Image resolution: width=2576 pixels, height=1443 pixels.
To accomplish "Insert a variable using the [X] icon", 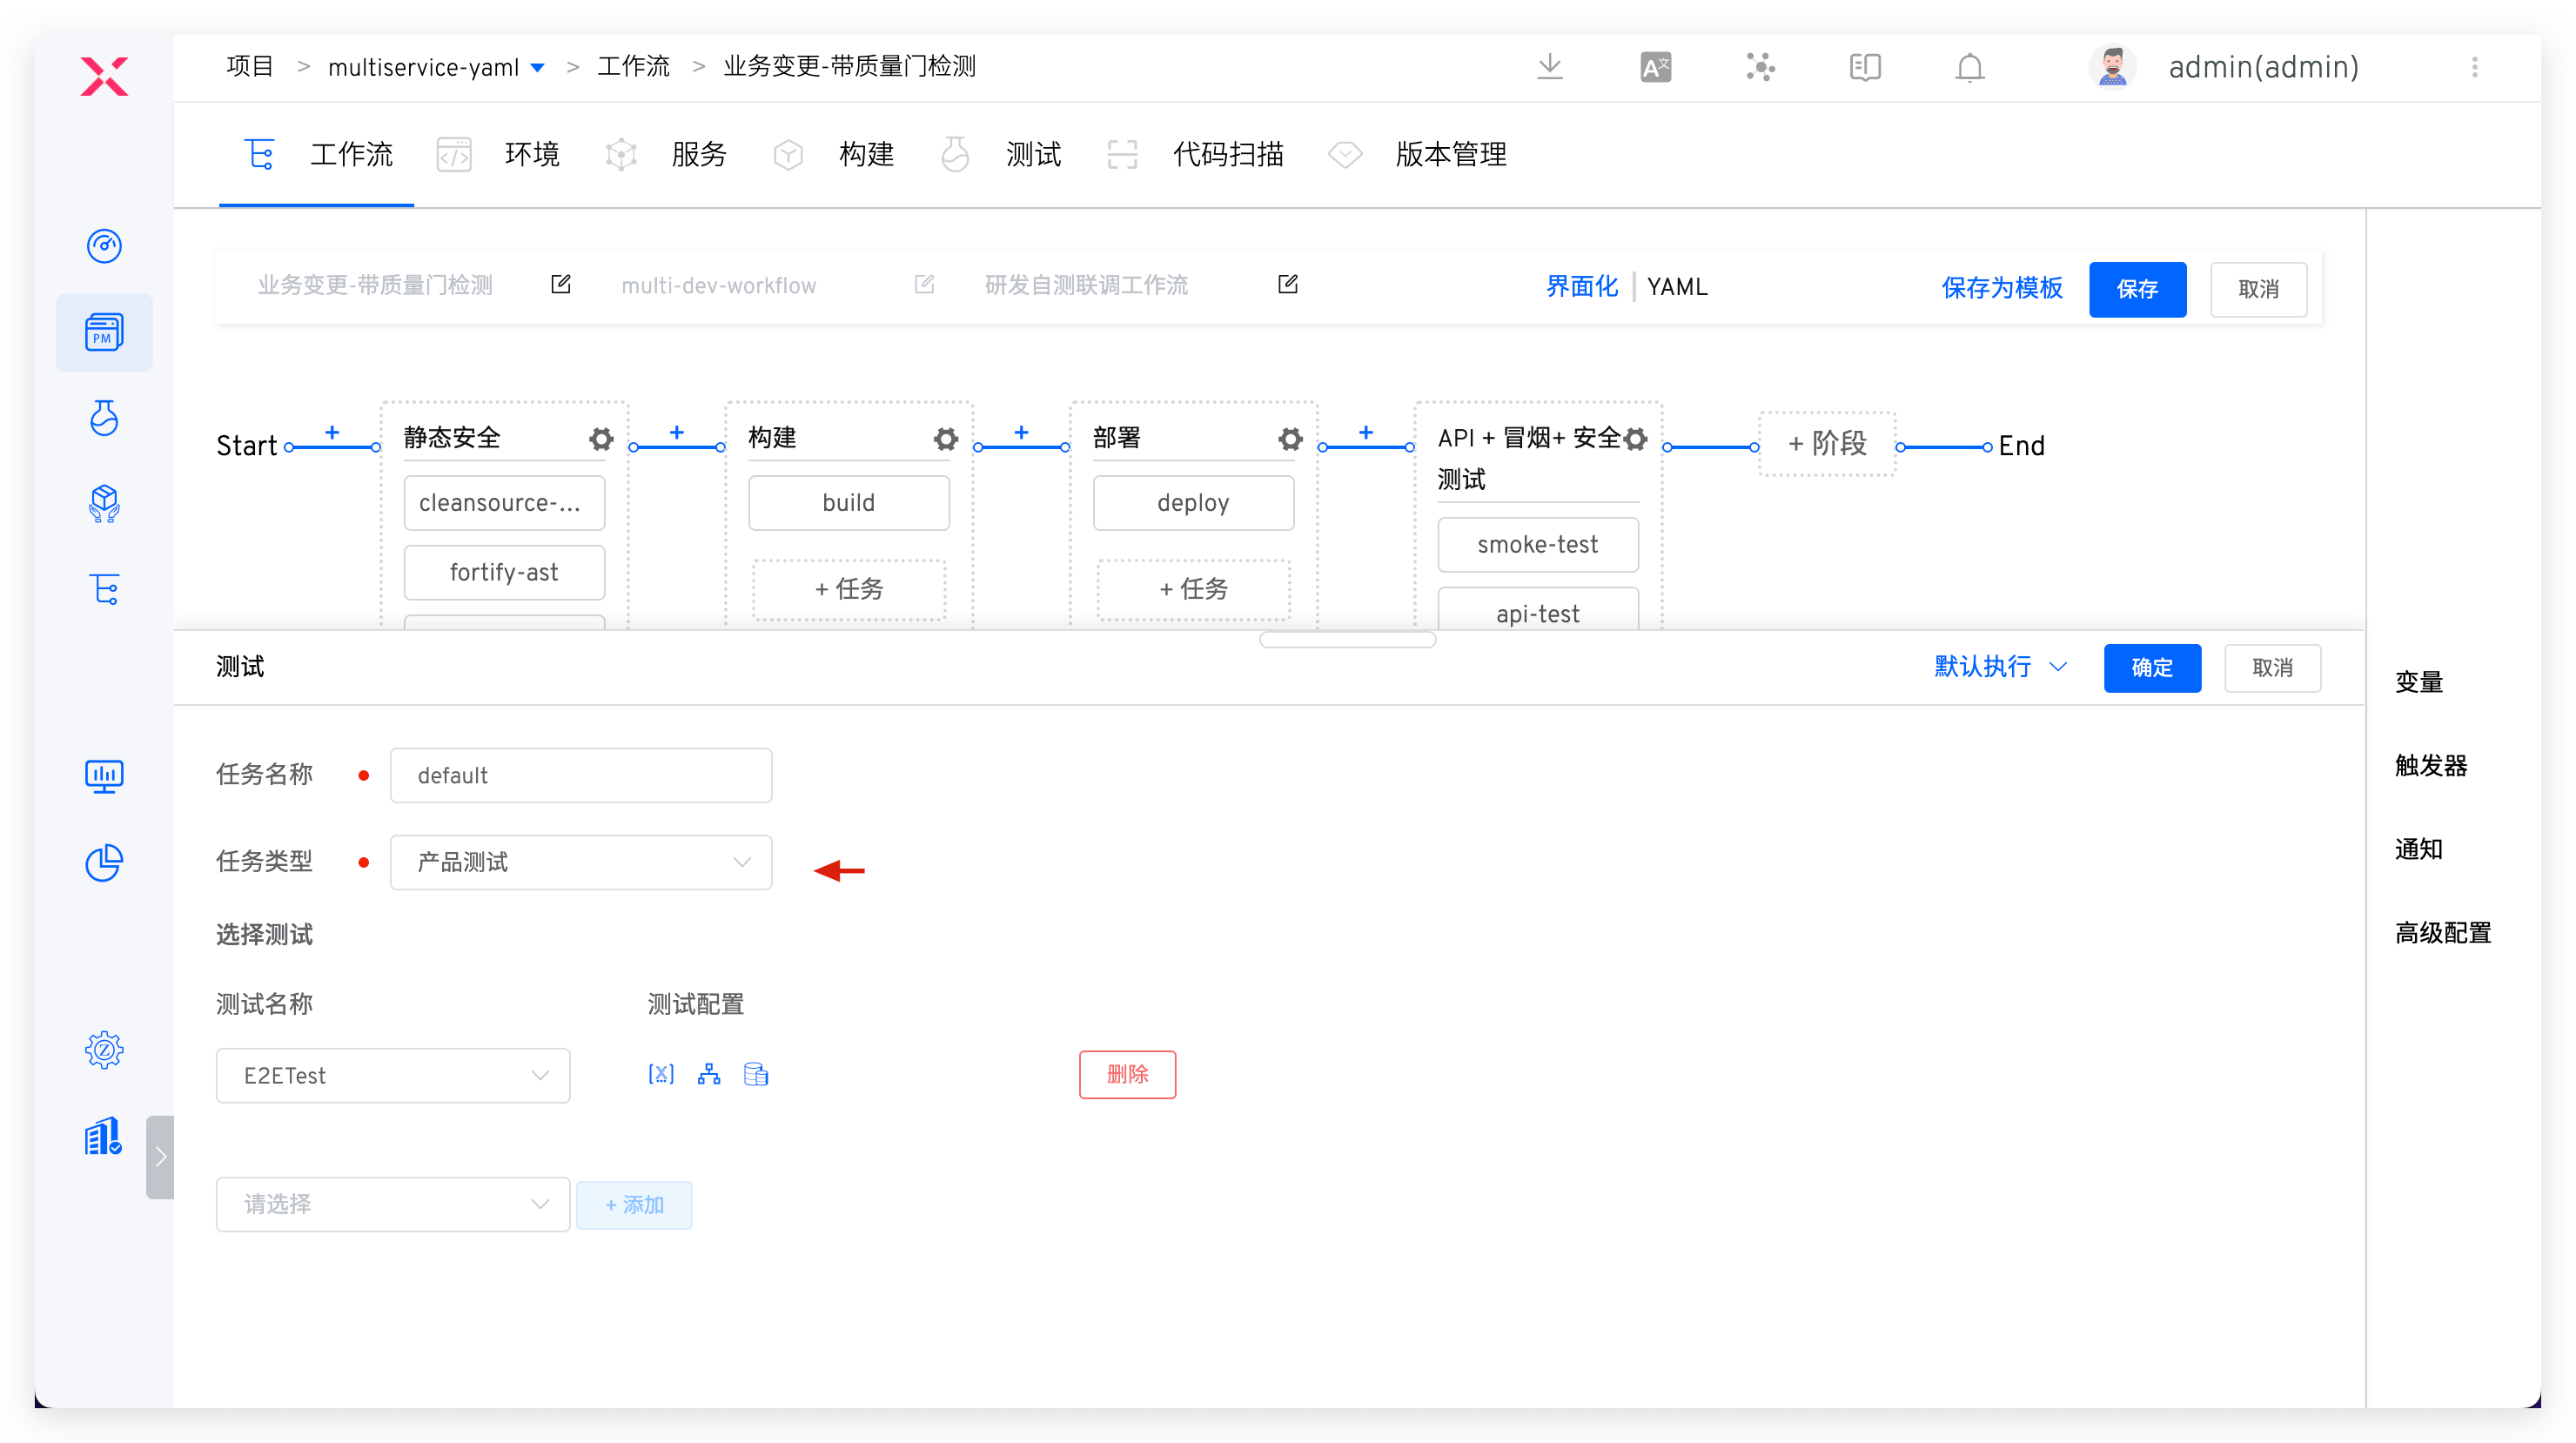I will (x=661, y=1074).
